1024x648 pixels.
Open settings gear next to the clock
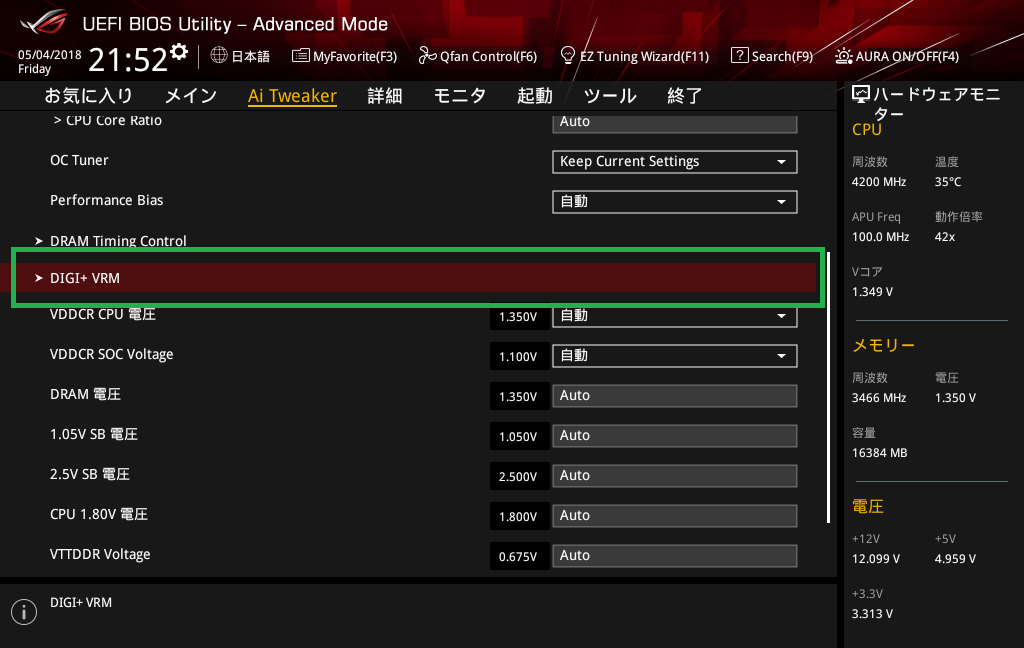coord(179,51)
